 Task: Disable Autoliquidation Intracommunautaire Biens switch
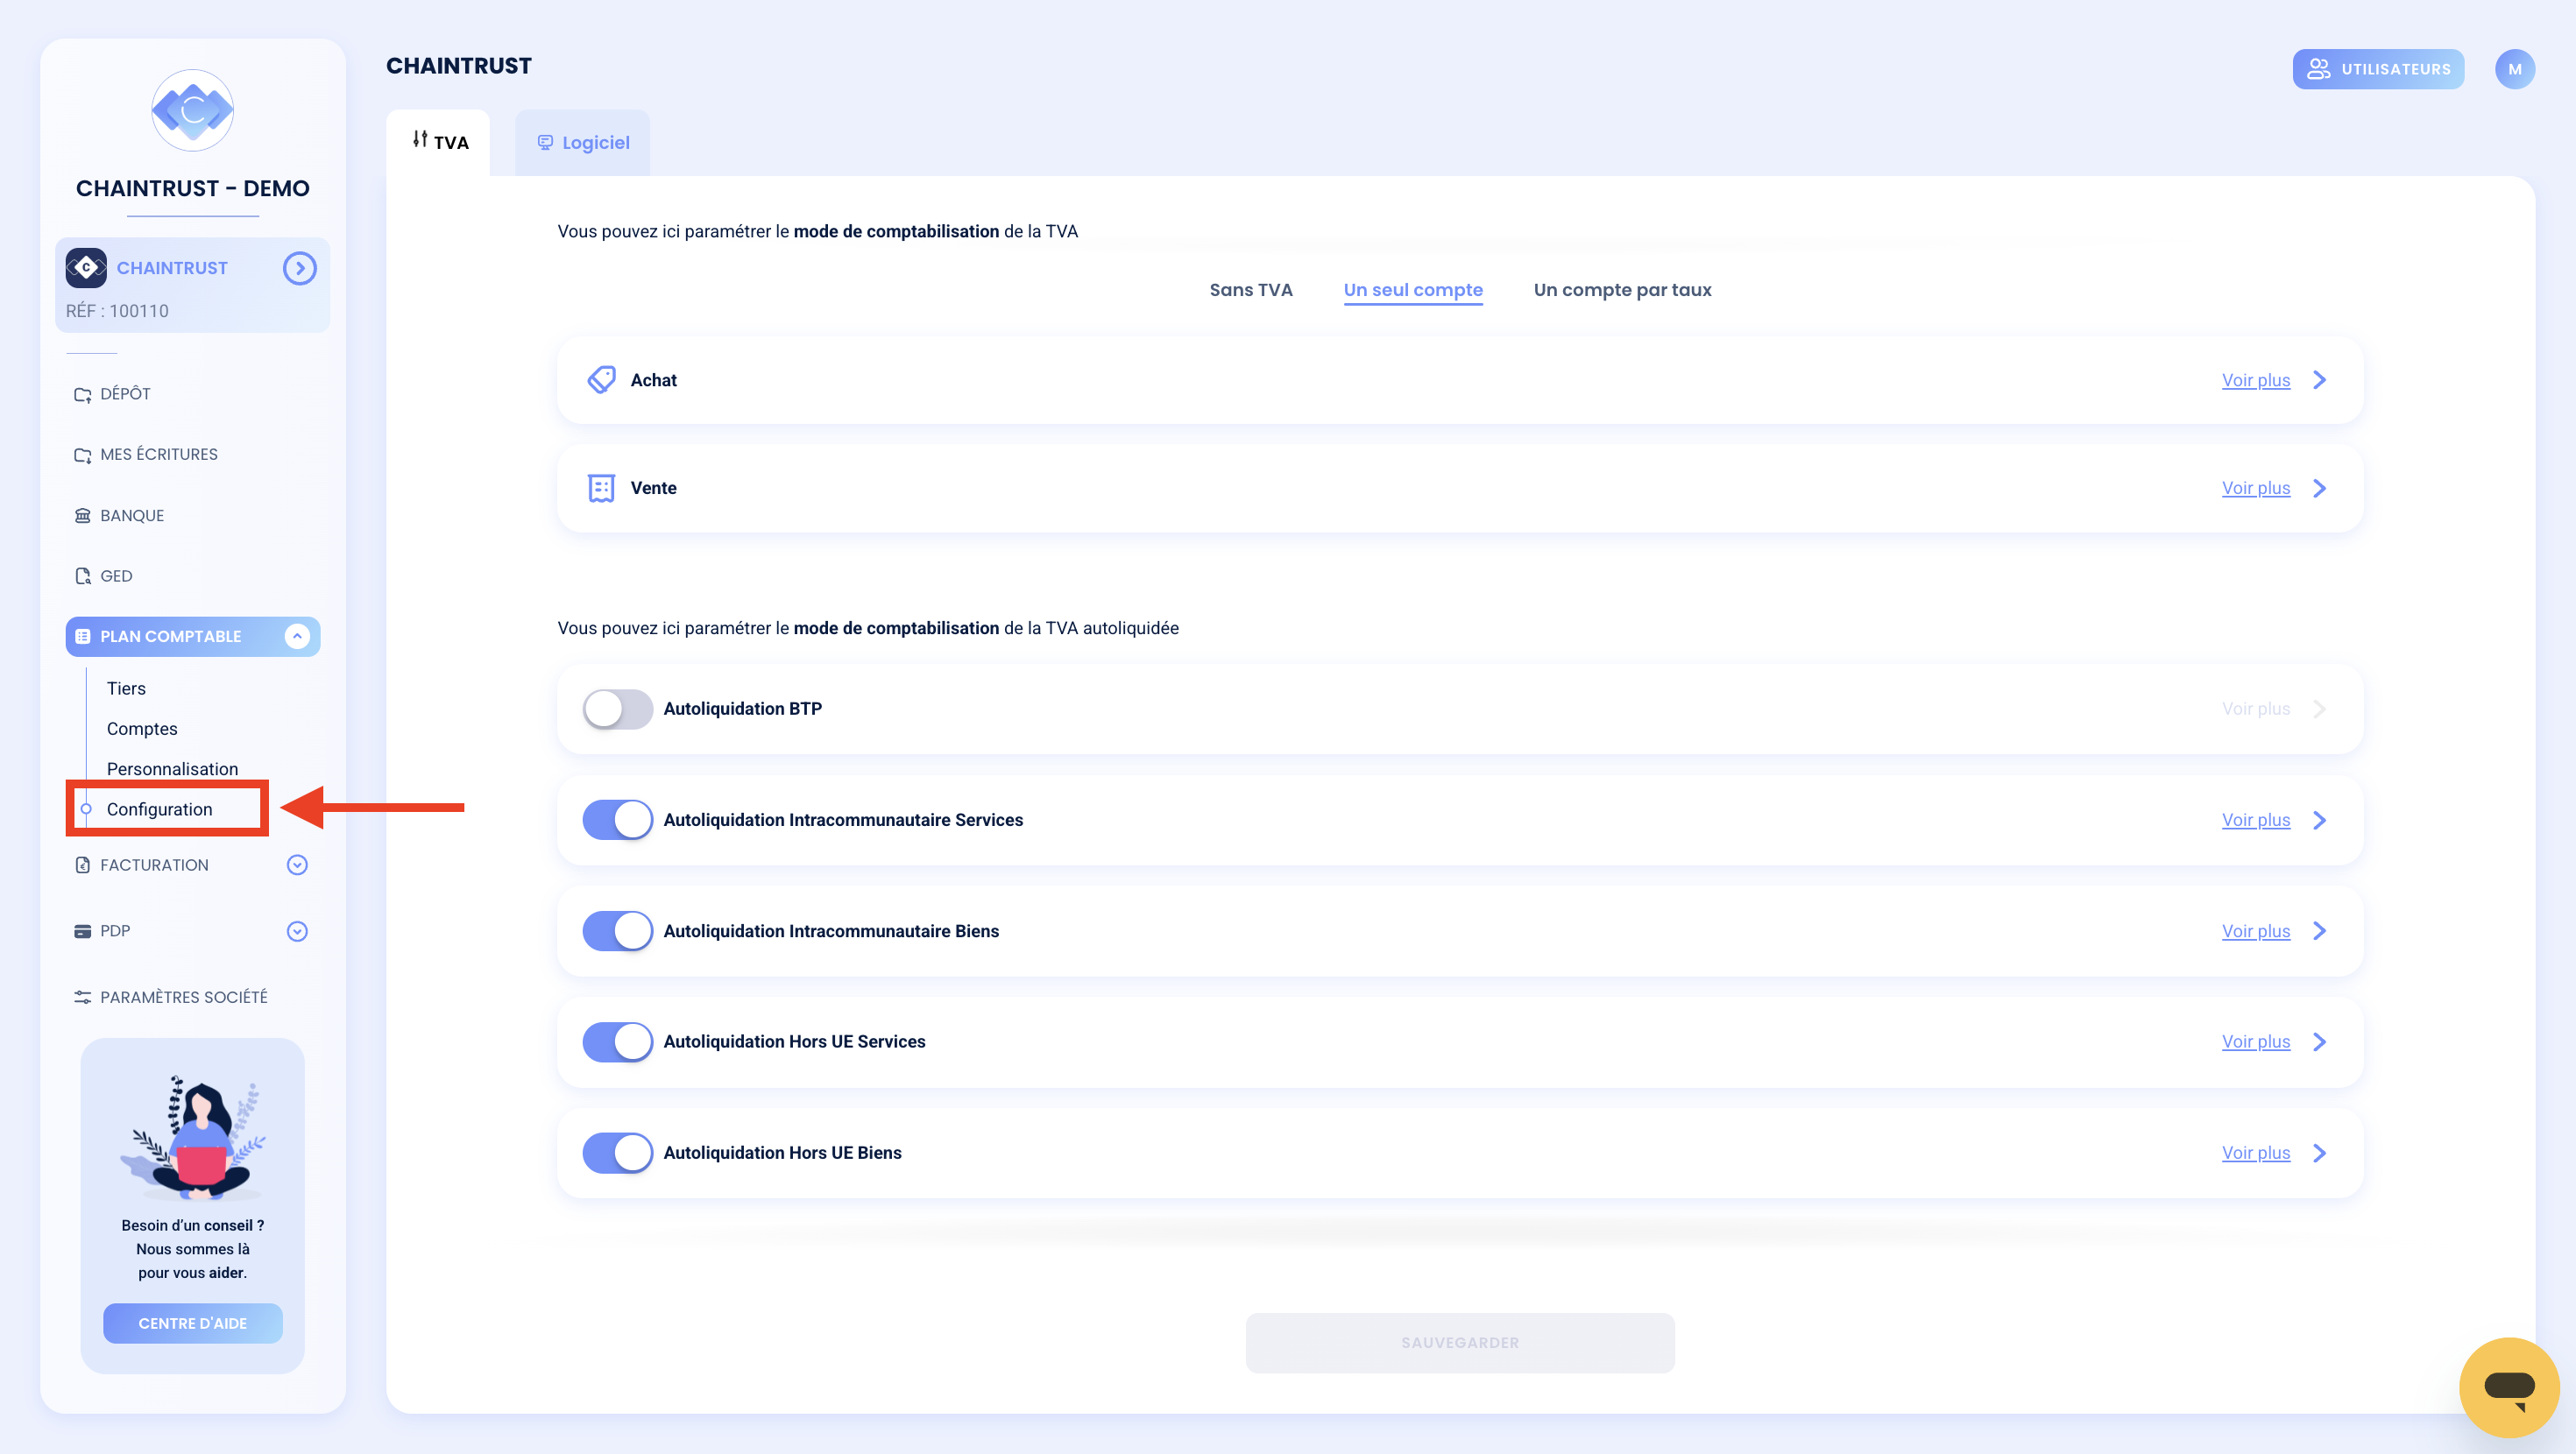tap(618, 931)
